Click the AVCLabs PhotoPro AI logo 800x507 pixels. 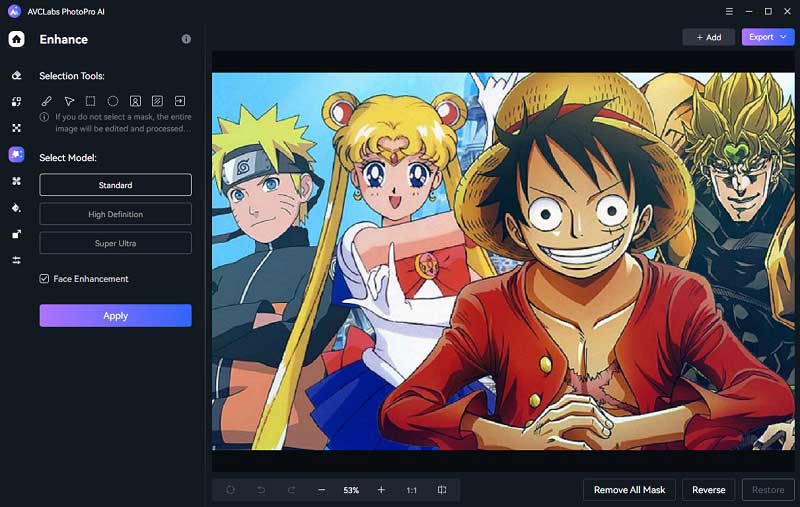coord(14,11)
